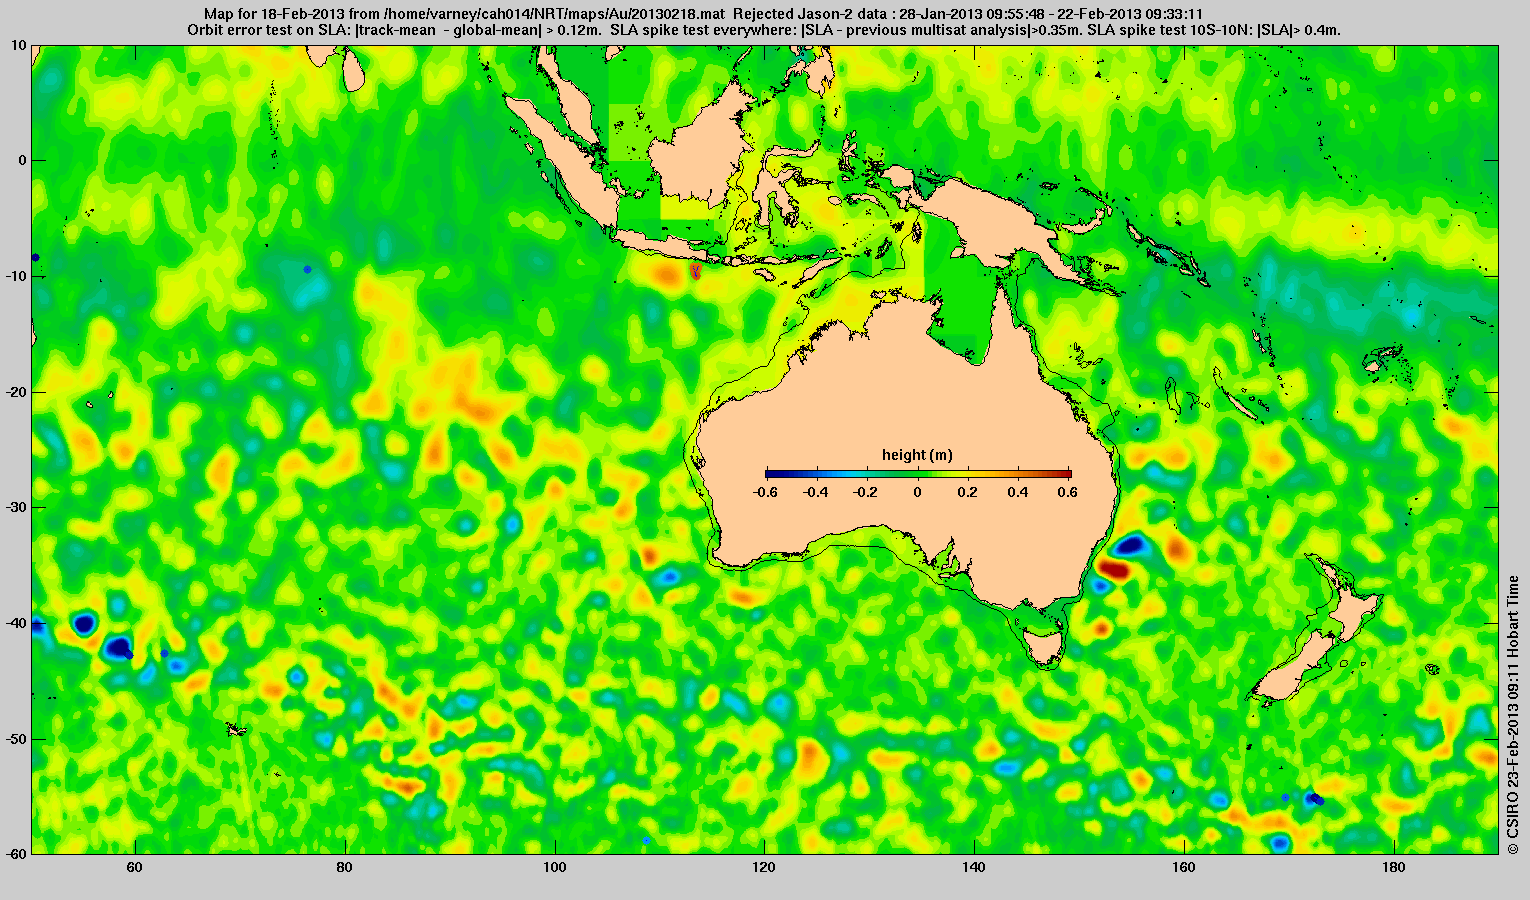Image resolution: width=1530 pixels, height=900 pixels.
Task: Click the 'Map for 18-Feb-2013' title line
Action: (x=702, y=14)
